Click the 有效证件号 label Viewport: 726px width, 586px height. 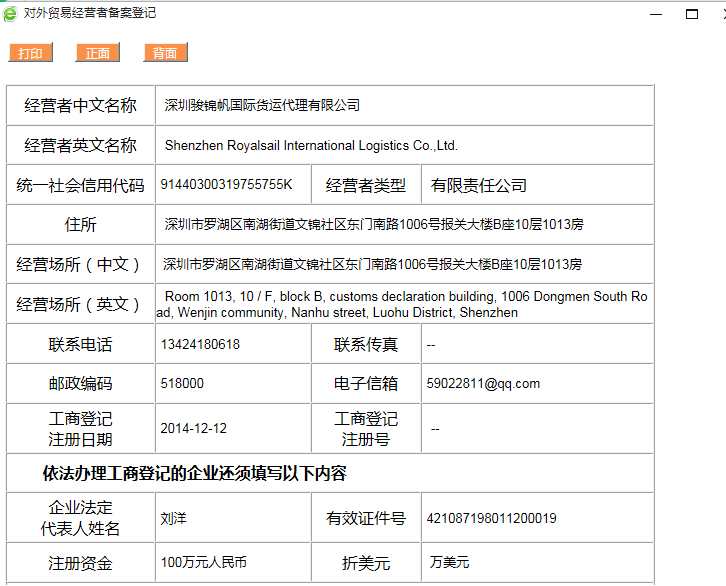366,518
